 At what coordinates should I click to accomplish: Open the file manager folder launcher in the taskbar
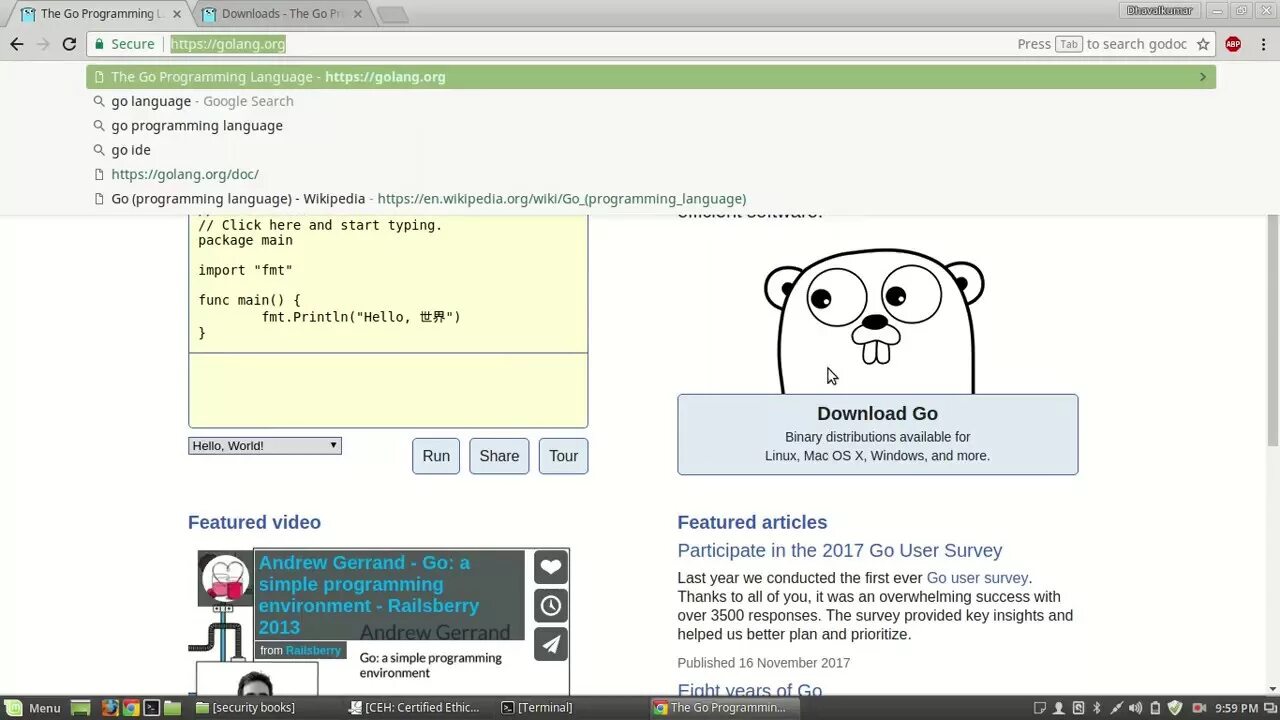[172, 708]
